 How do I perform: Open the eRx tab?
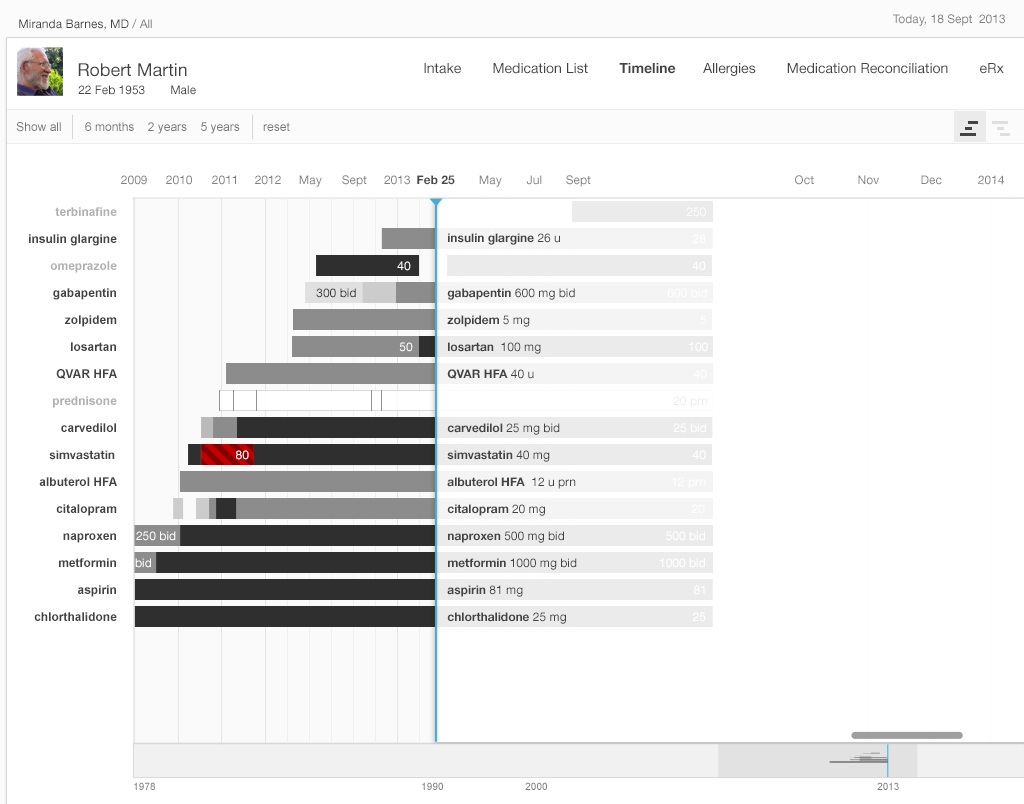(x=991, y=68)
